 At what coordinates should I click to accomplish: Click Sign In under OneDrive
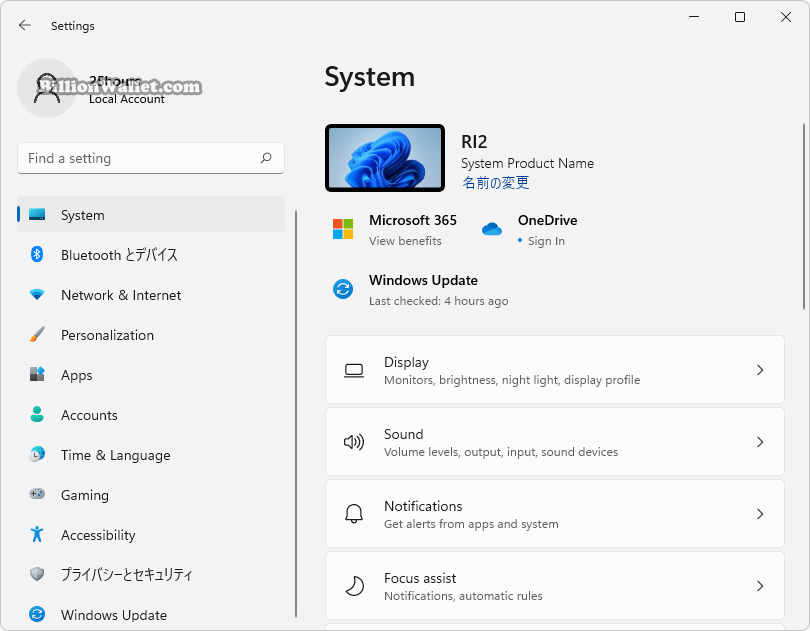click(x=546, y=241)
